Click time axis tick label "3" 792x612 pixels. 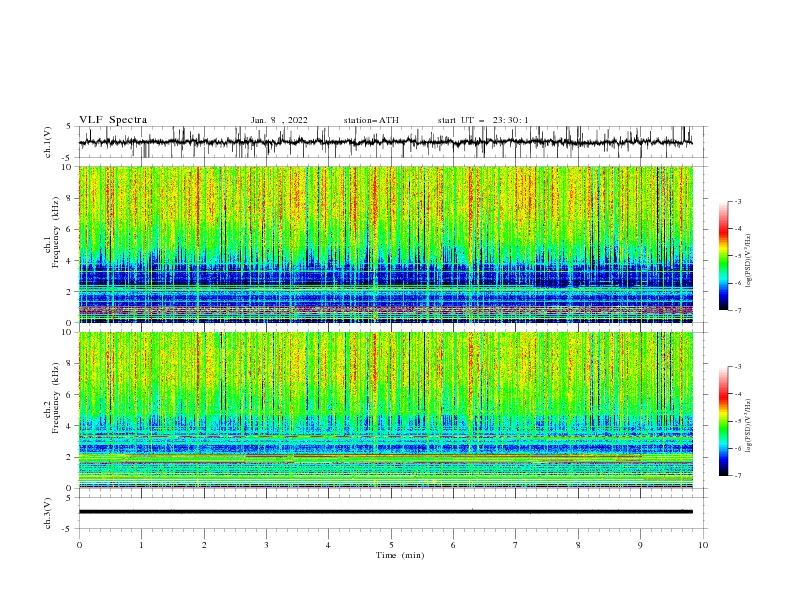click(x=266, y=545)
